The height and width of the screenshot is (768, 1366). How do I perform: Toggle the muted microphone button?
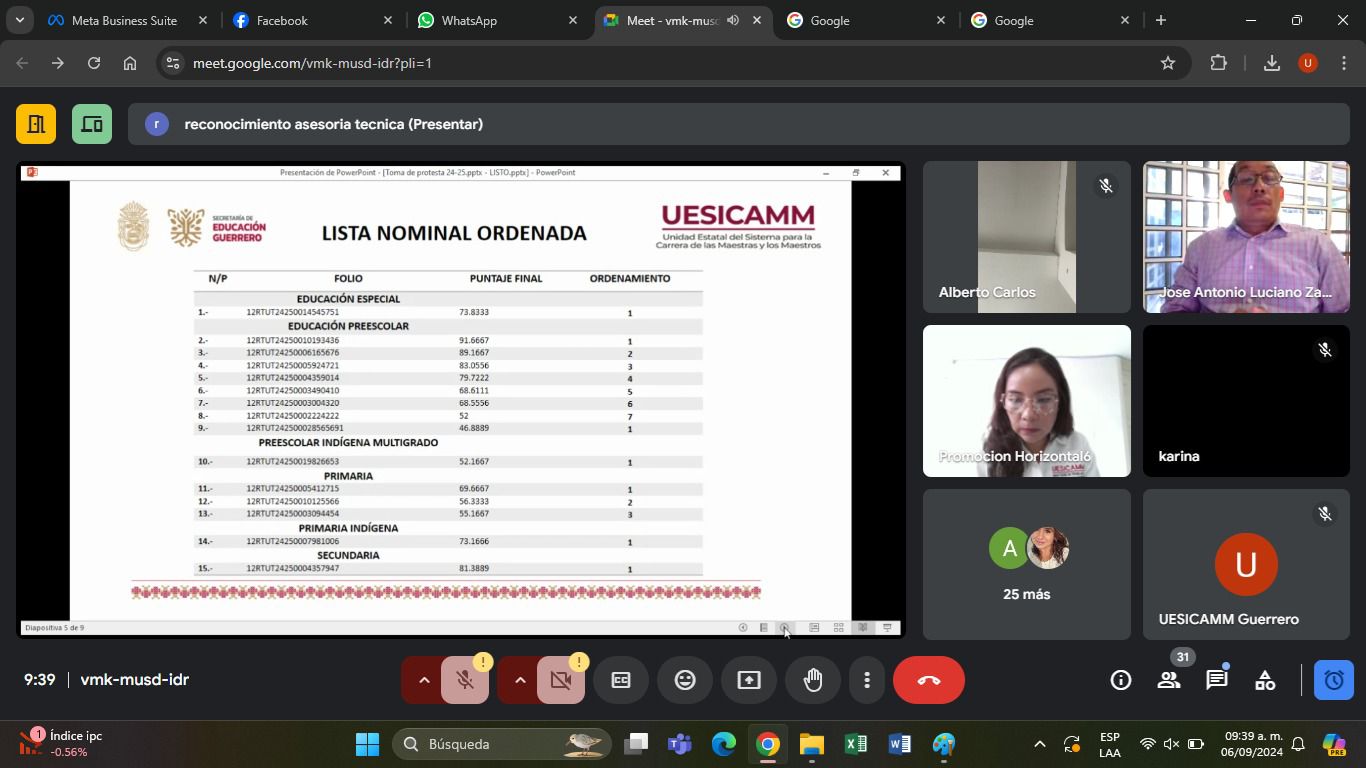click(465, 680)
